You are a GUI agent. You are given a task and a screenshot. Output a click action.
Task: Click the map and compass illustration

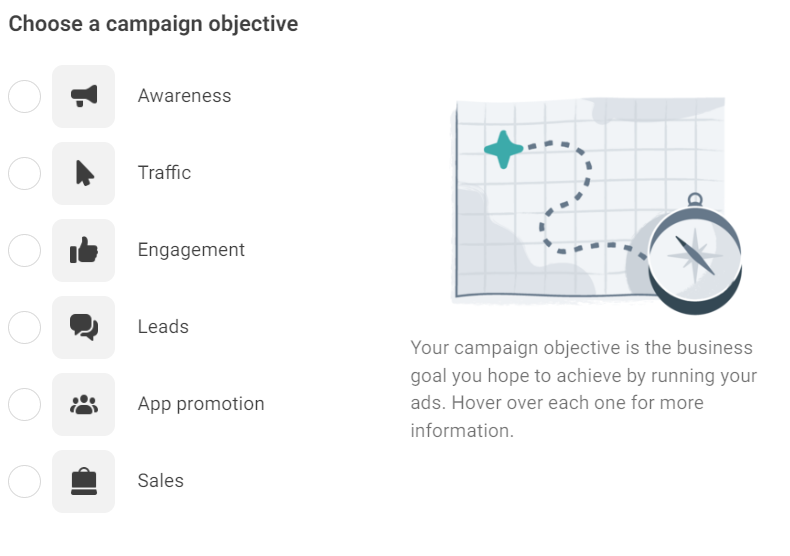[x=597, y=206]
